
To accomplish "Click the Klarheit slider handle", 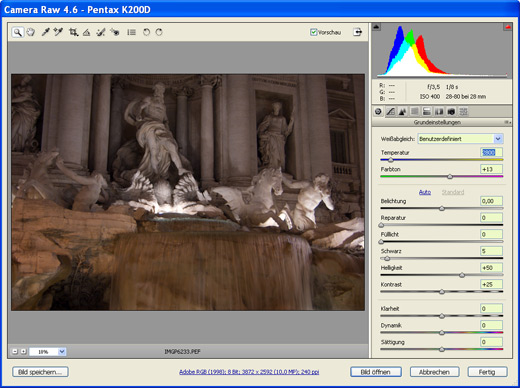I will pos(442,316).
